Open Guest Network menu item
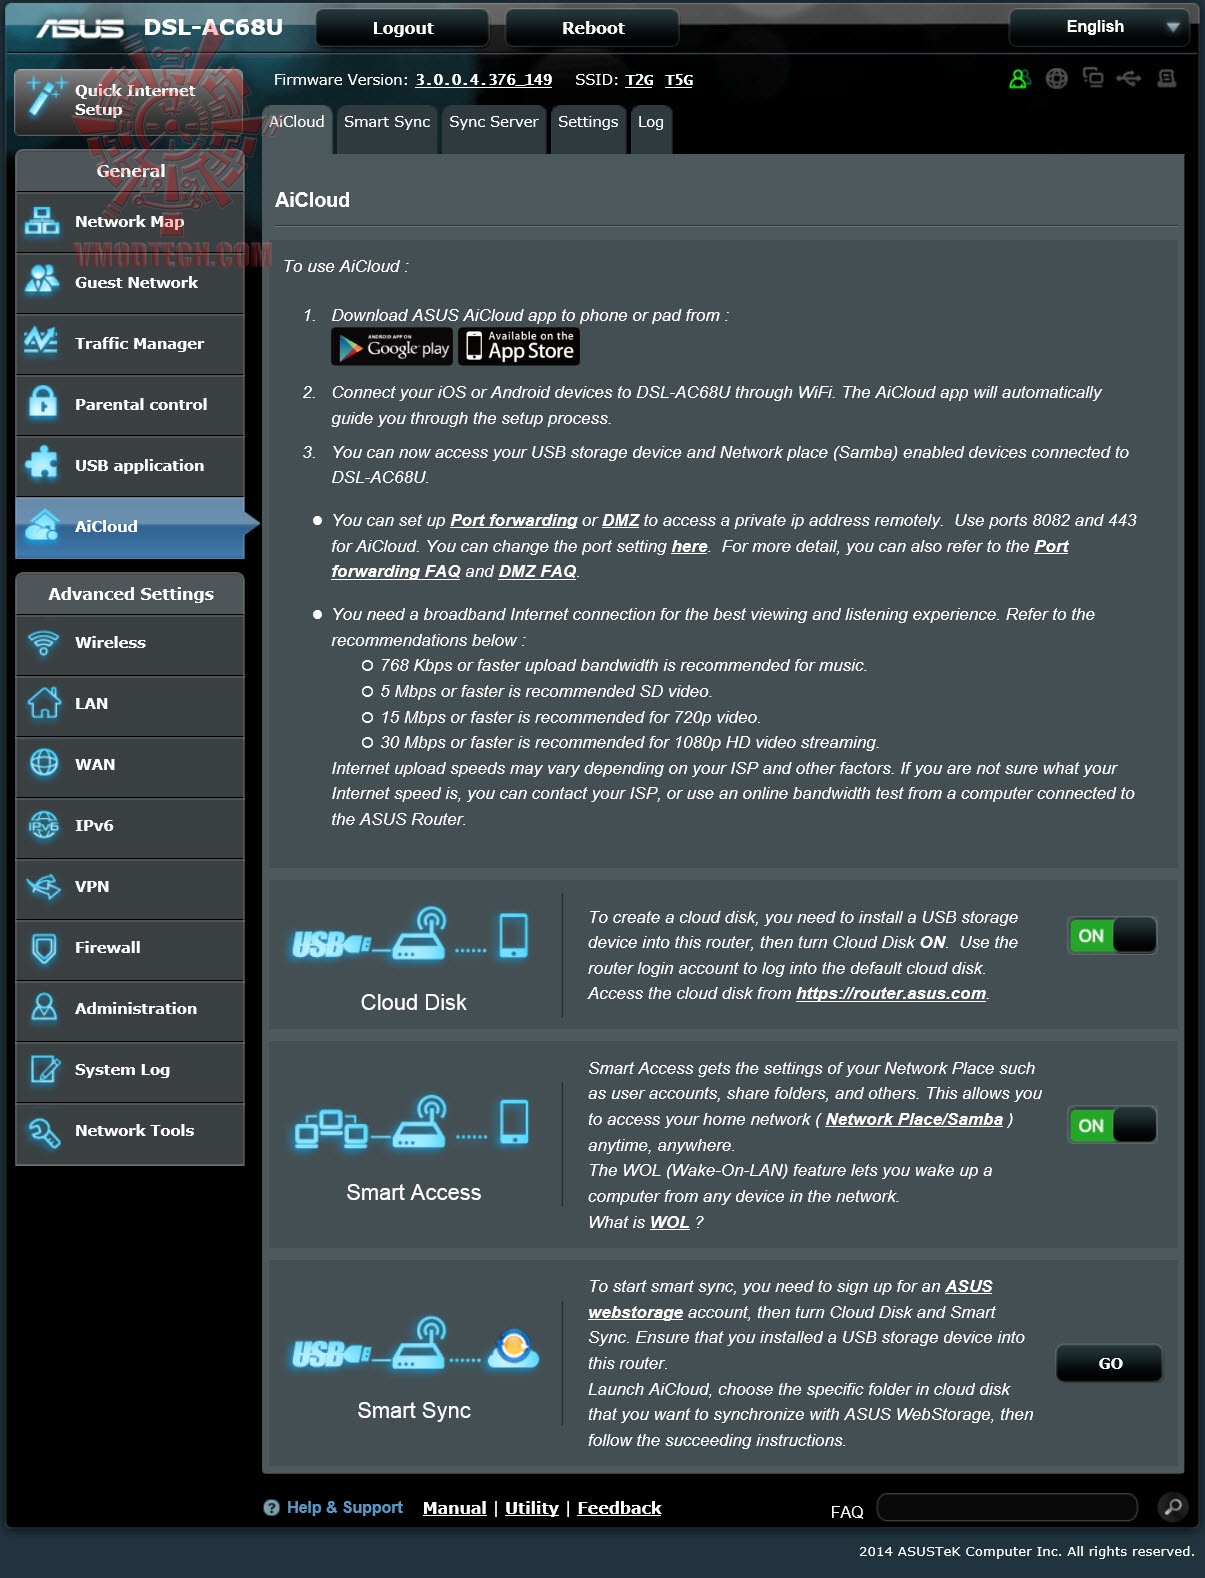Viewport: 1205px width, 1578px height. coord(130,282)
